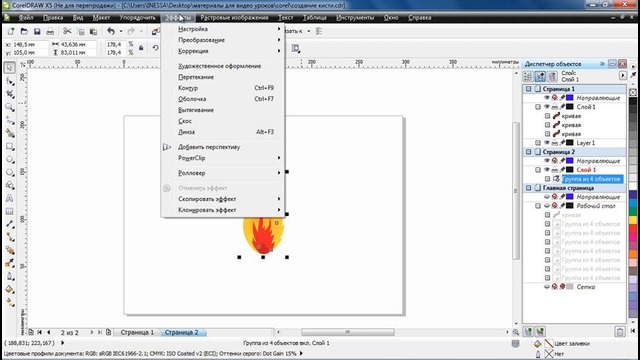Select the Zoom tool magnifier
This screenshot has width=640, height=360.
coord(10,107)
